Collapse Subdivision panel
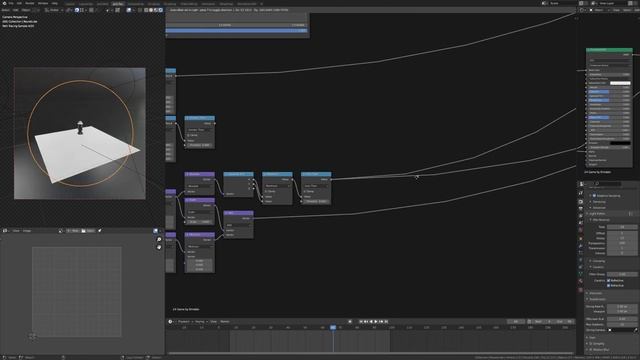Viewport: 640px width, 360px height. [597, 299]
